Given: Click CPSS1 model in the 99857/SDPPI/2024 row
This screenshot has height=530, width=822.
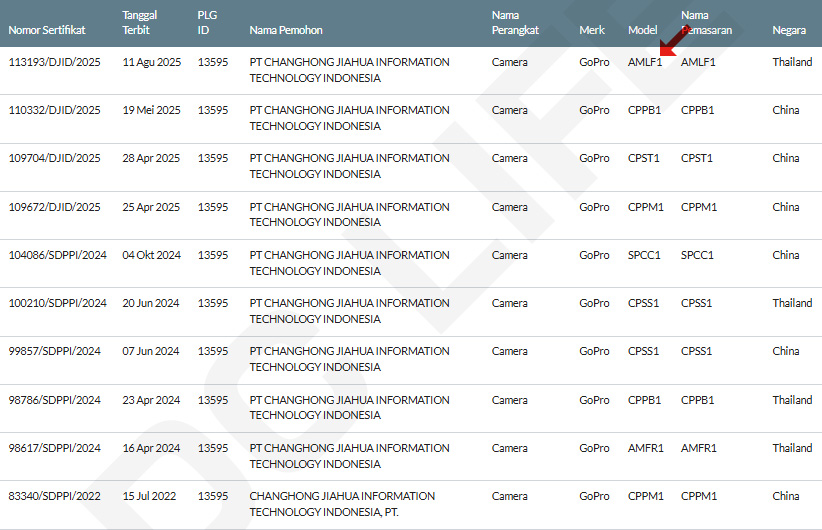Looking at the screenshot, I should click(x=643, y=351).
